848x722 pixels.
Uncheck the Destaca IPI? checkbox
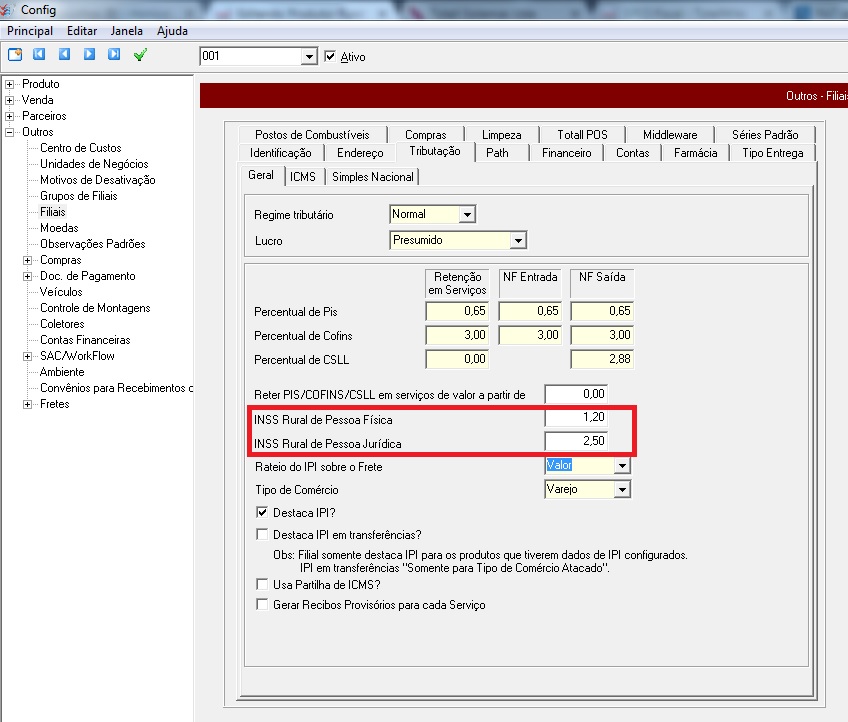[x=262, y=512]
